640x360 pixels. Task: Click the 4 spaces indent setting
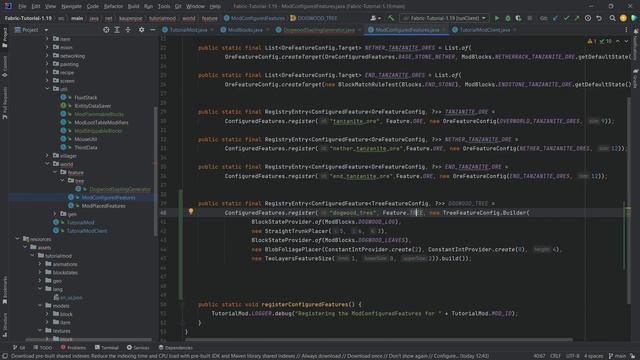(593, 356)
